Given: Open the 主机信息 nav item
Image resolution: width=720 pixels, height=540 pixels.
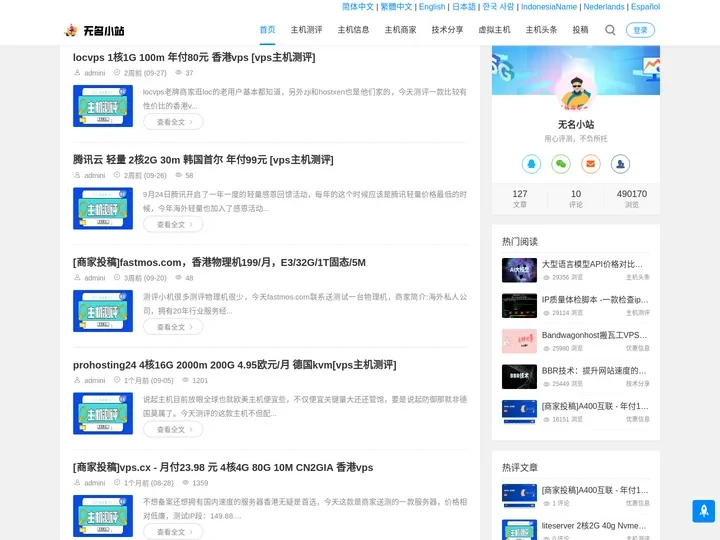Looking at the screenshot, I should point(353,30).
